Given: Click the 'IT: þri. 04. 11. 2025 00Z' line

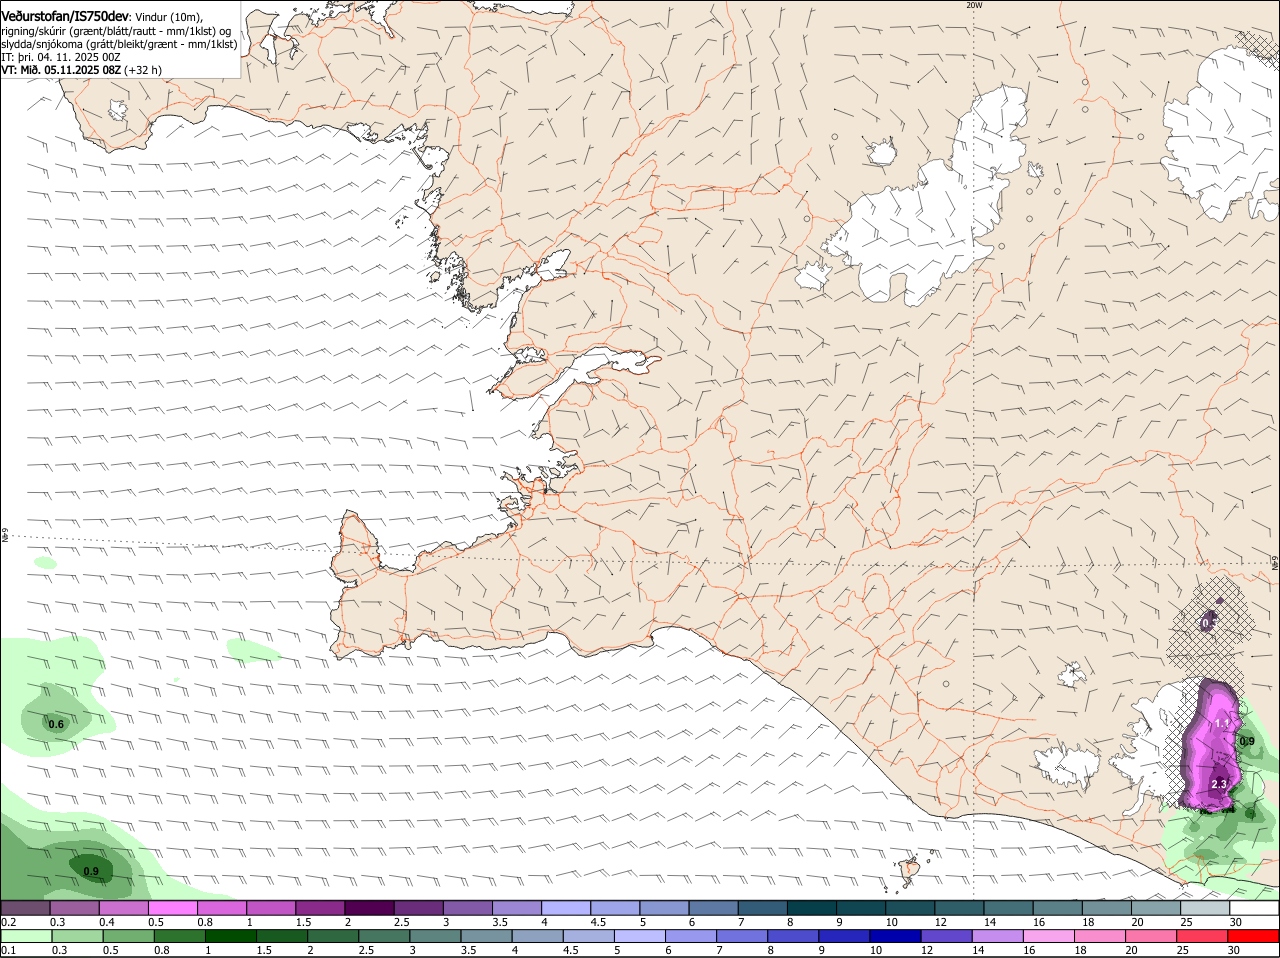Looking at the screenshot, I should (61, 57).
